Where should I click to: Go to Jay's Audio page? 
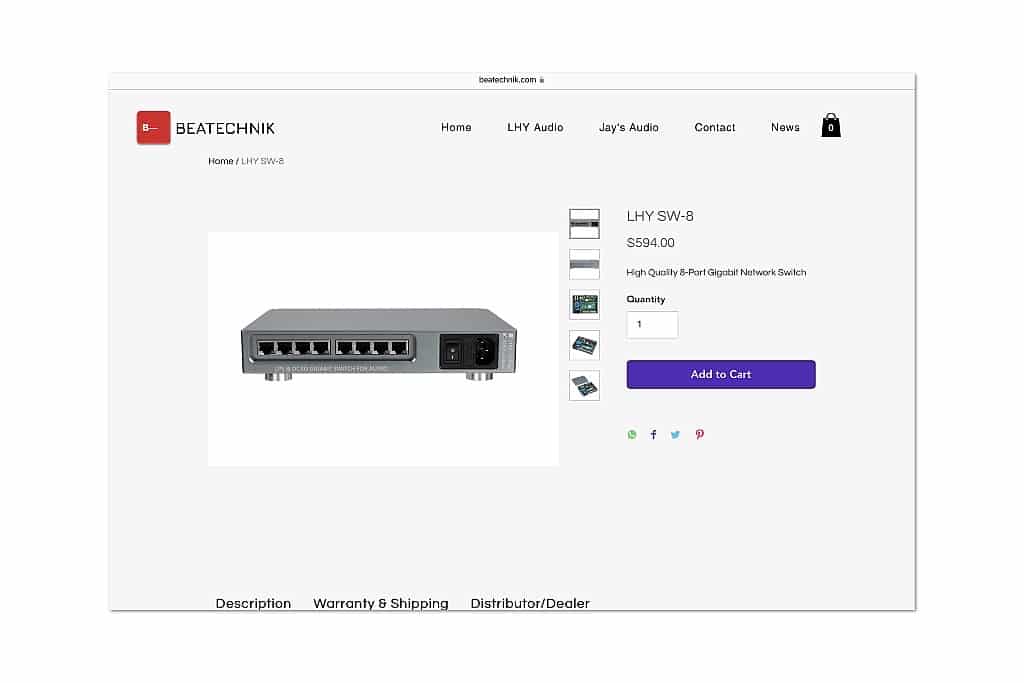pos(629,127)
